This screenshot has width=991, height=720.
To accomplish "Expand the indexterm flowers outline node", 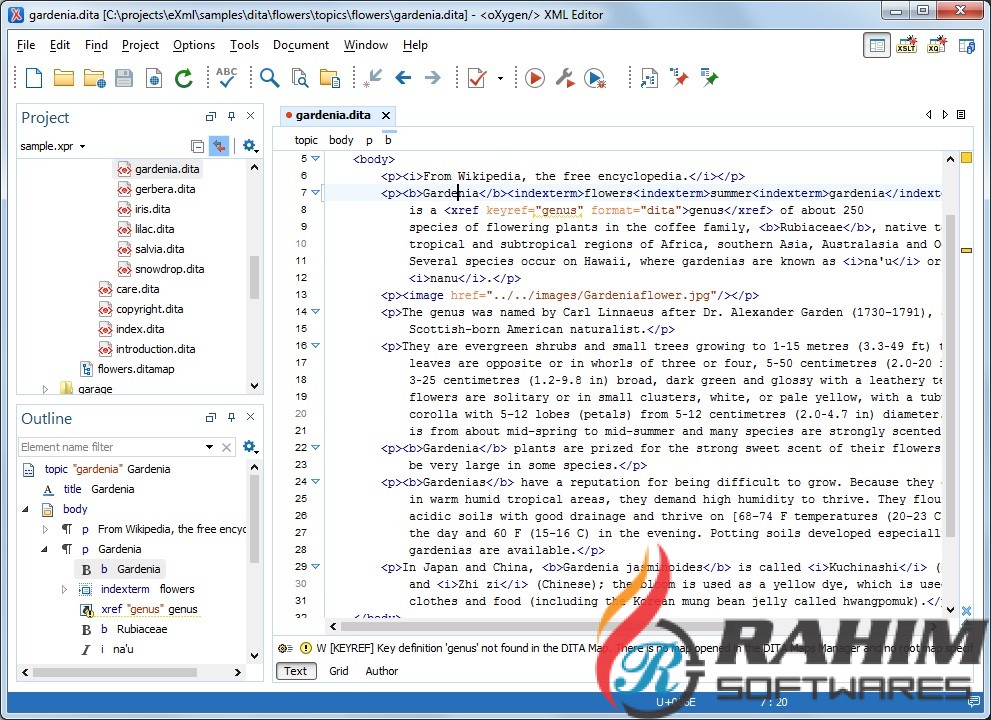I will [x=64, y=589].
